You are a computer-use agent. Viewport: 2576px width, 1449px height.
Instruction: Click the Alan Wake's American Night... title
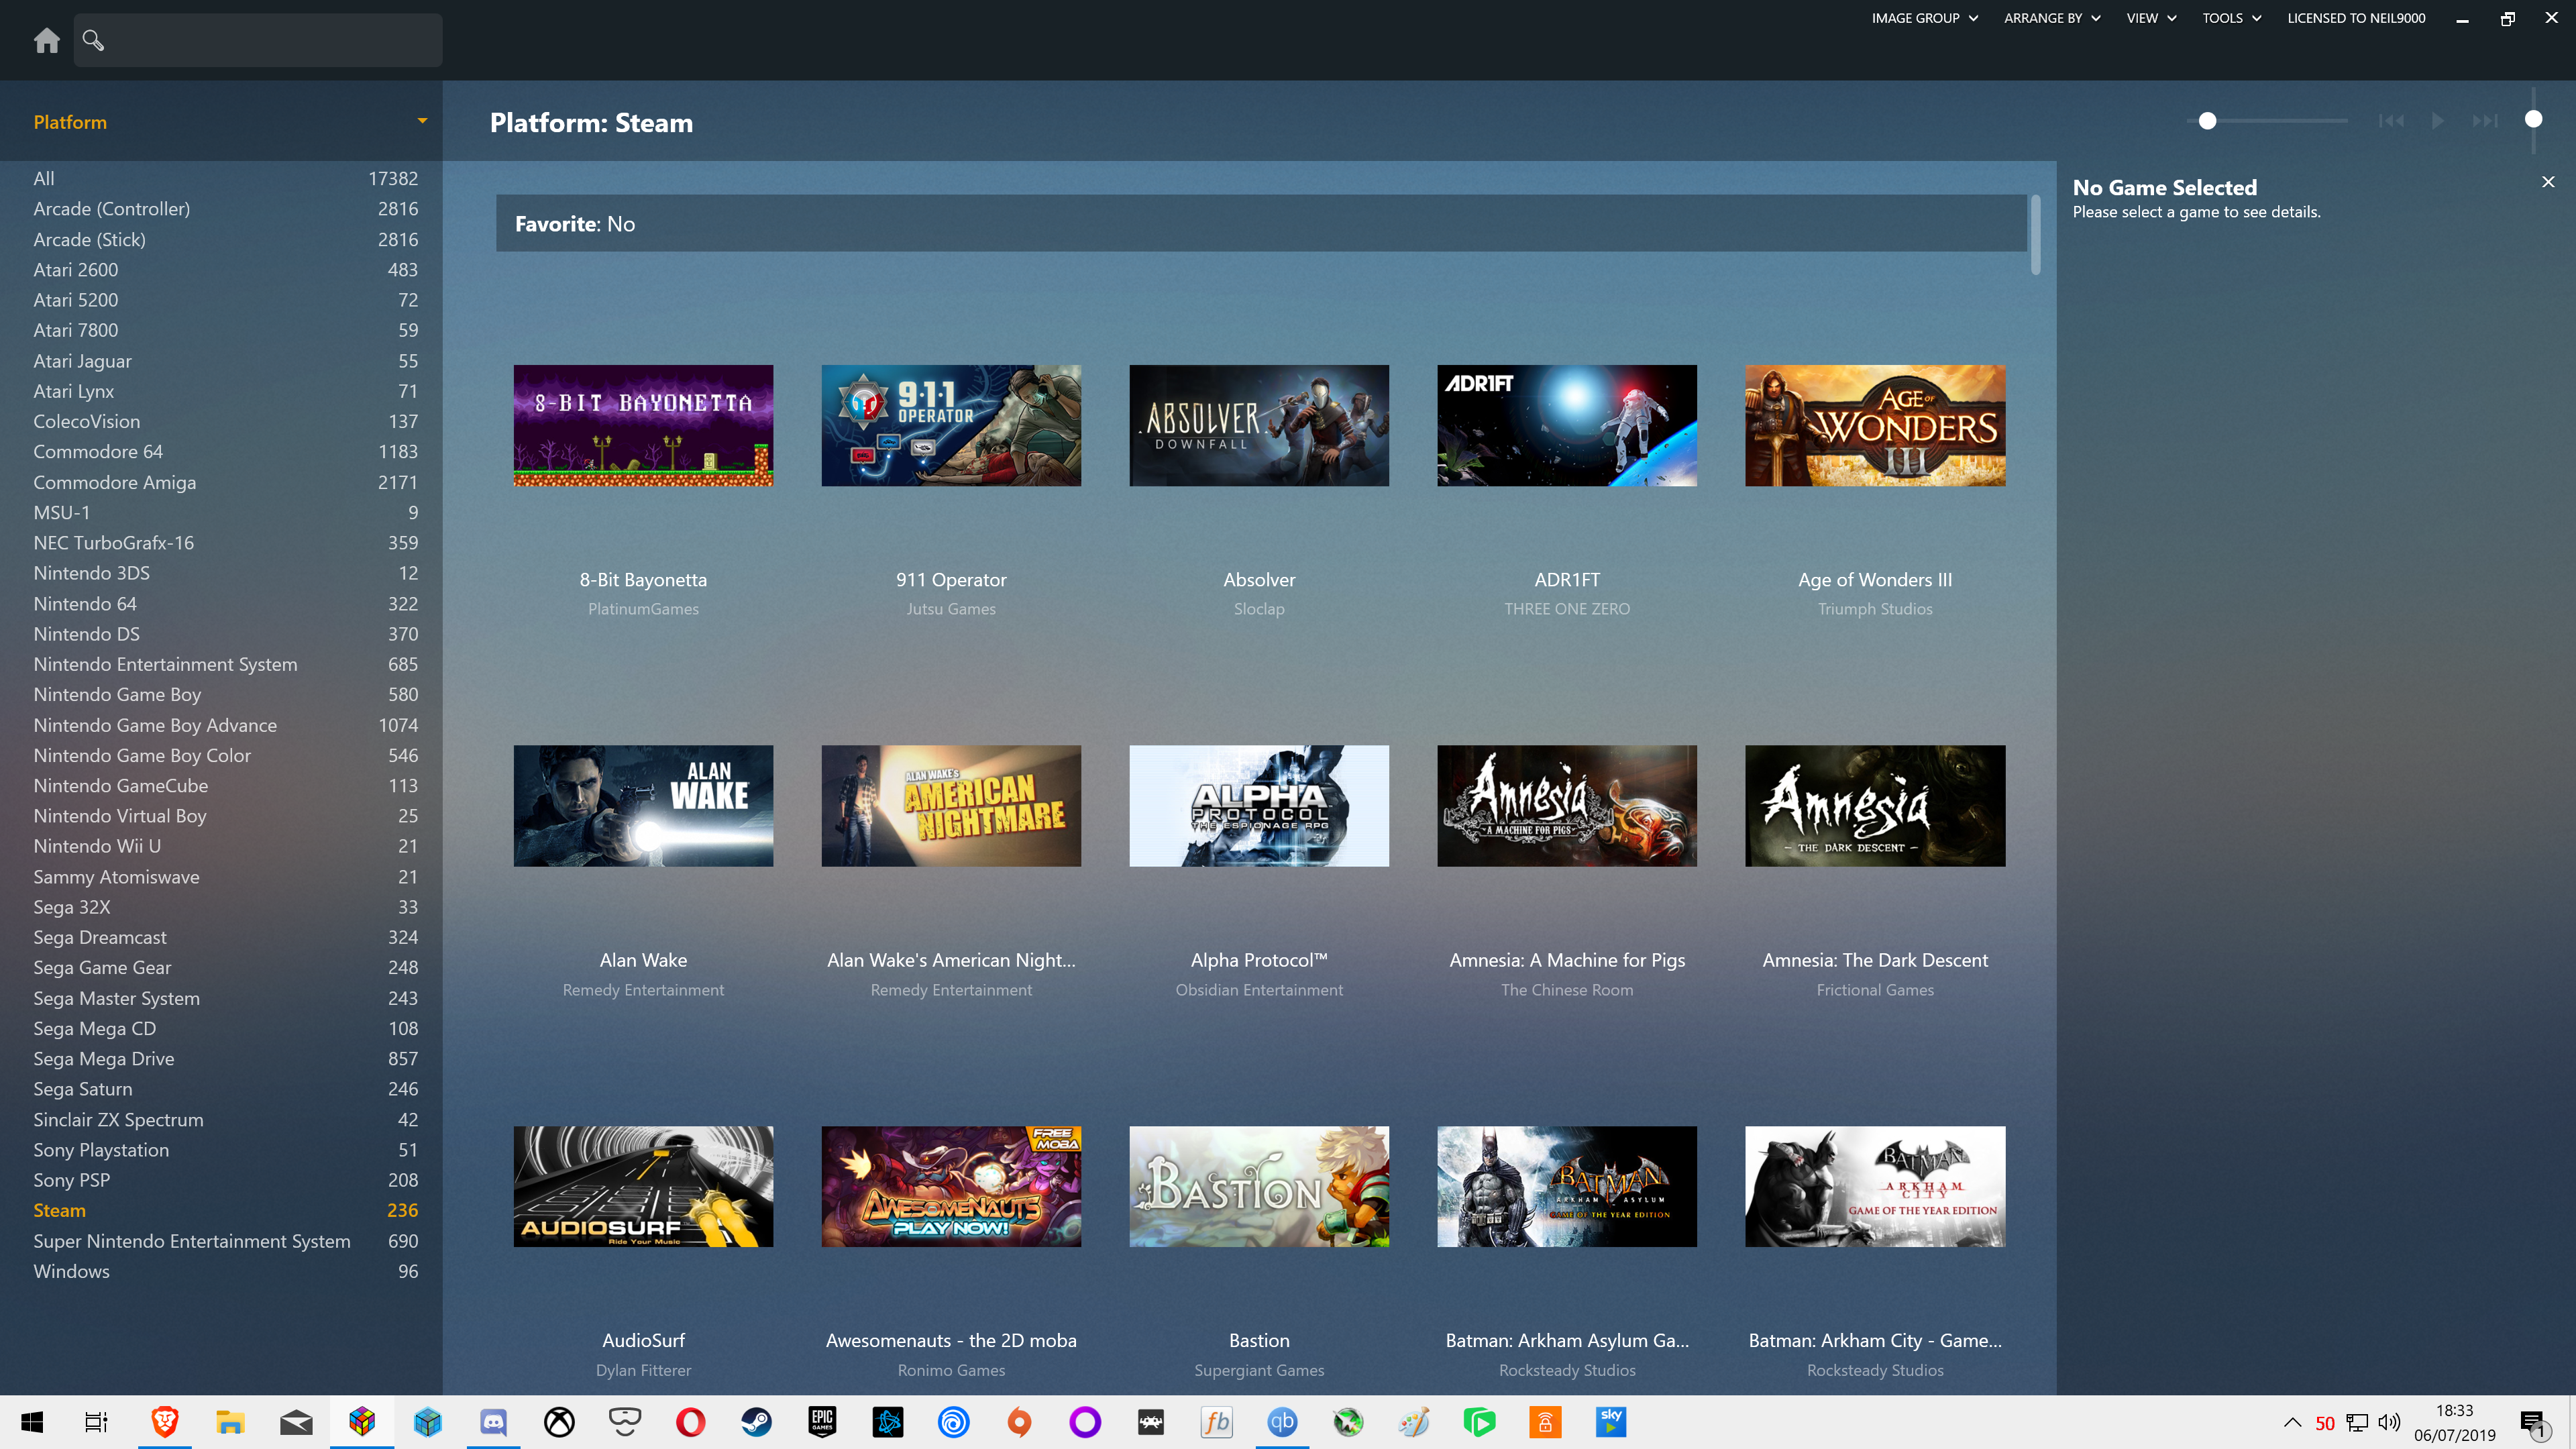tap(951, 960)
